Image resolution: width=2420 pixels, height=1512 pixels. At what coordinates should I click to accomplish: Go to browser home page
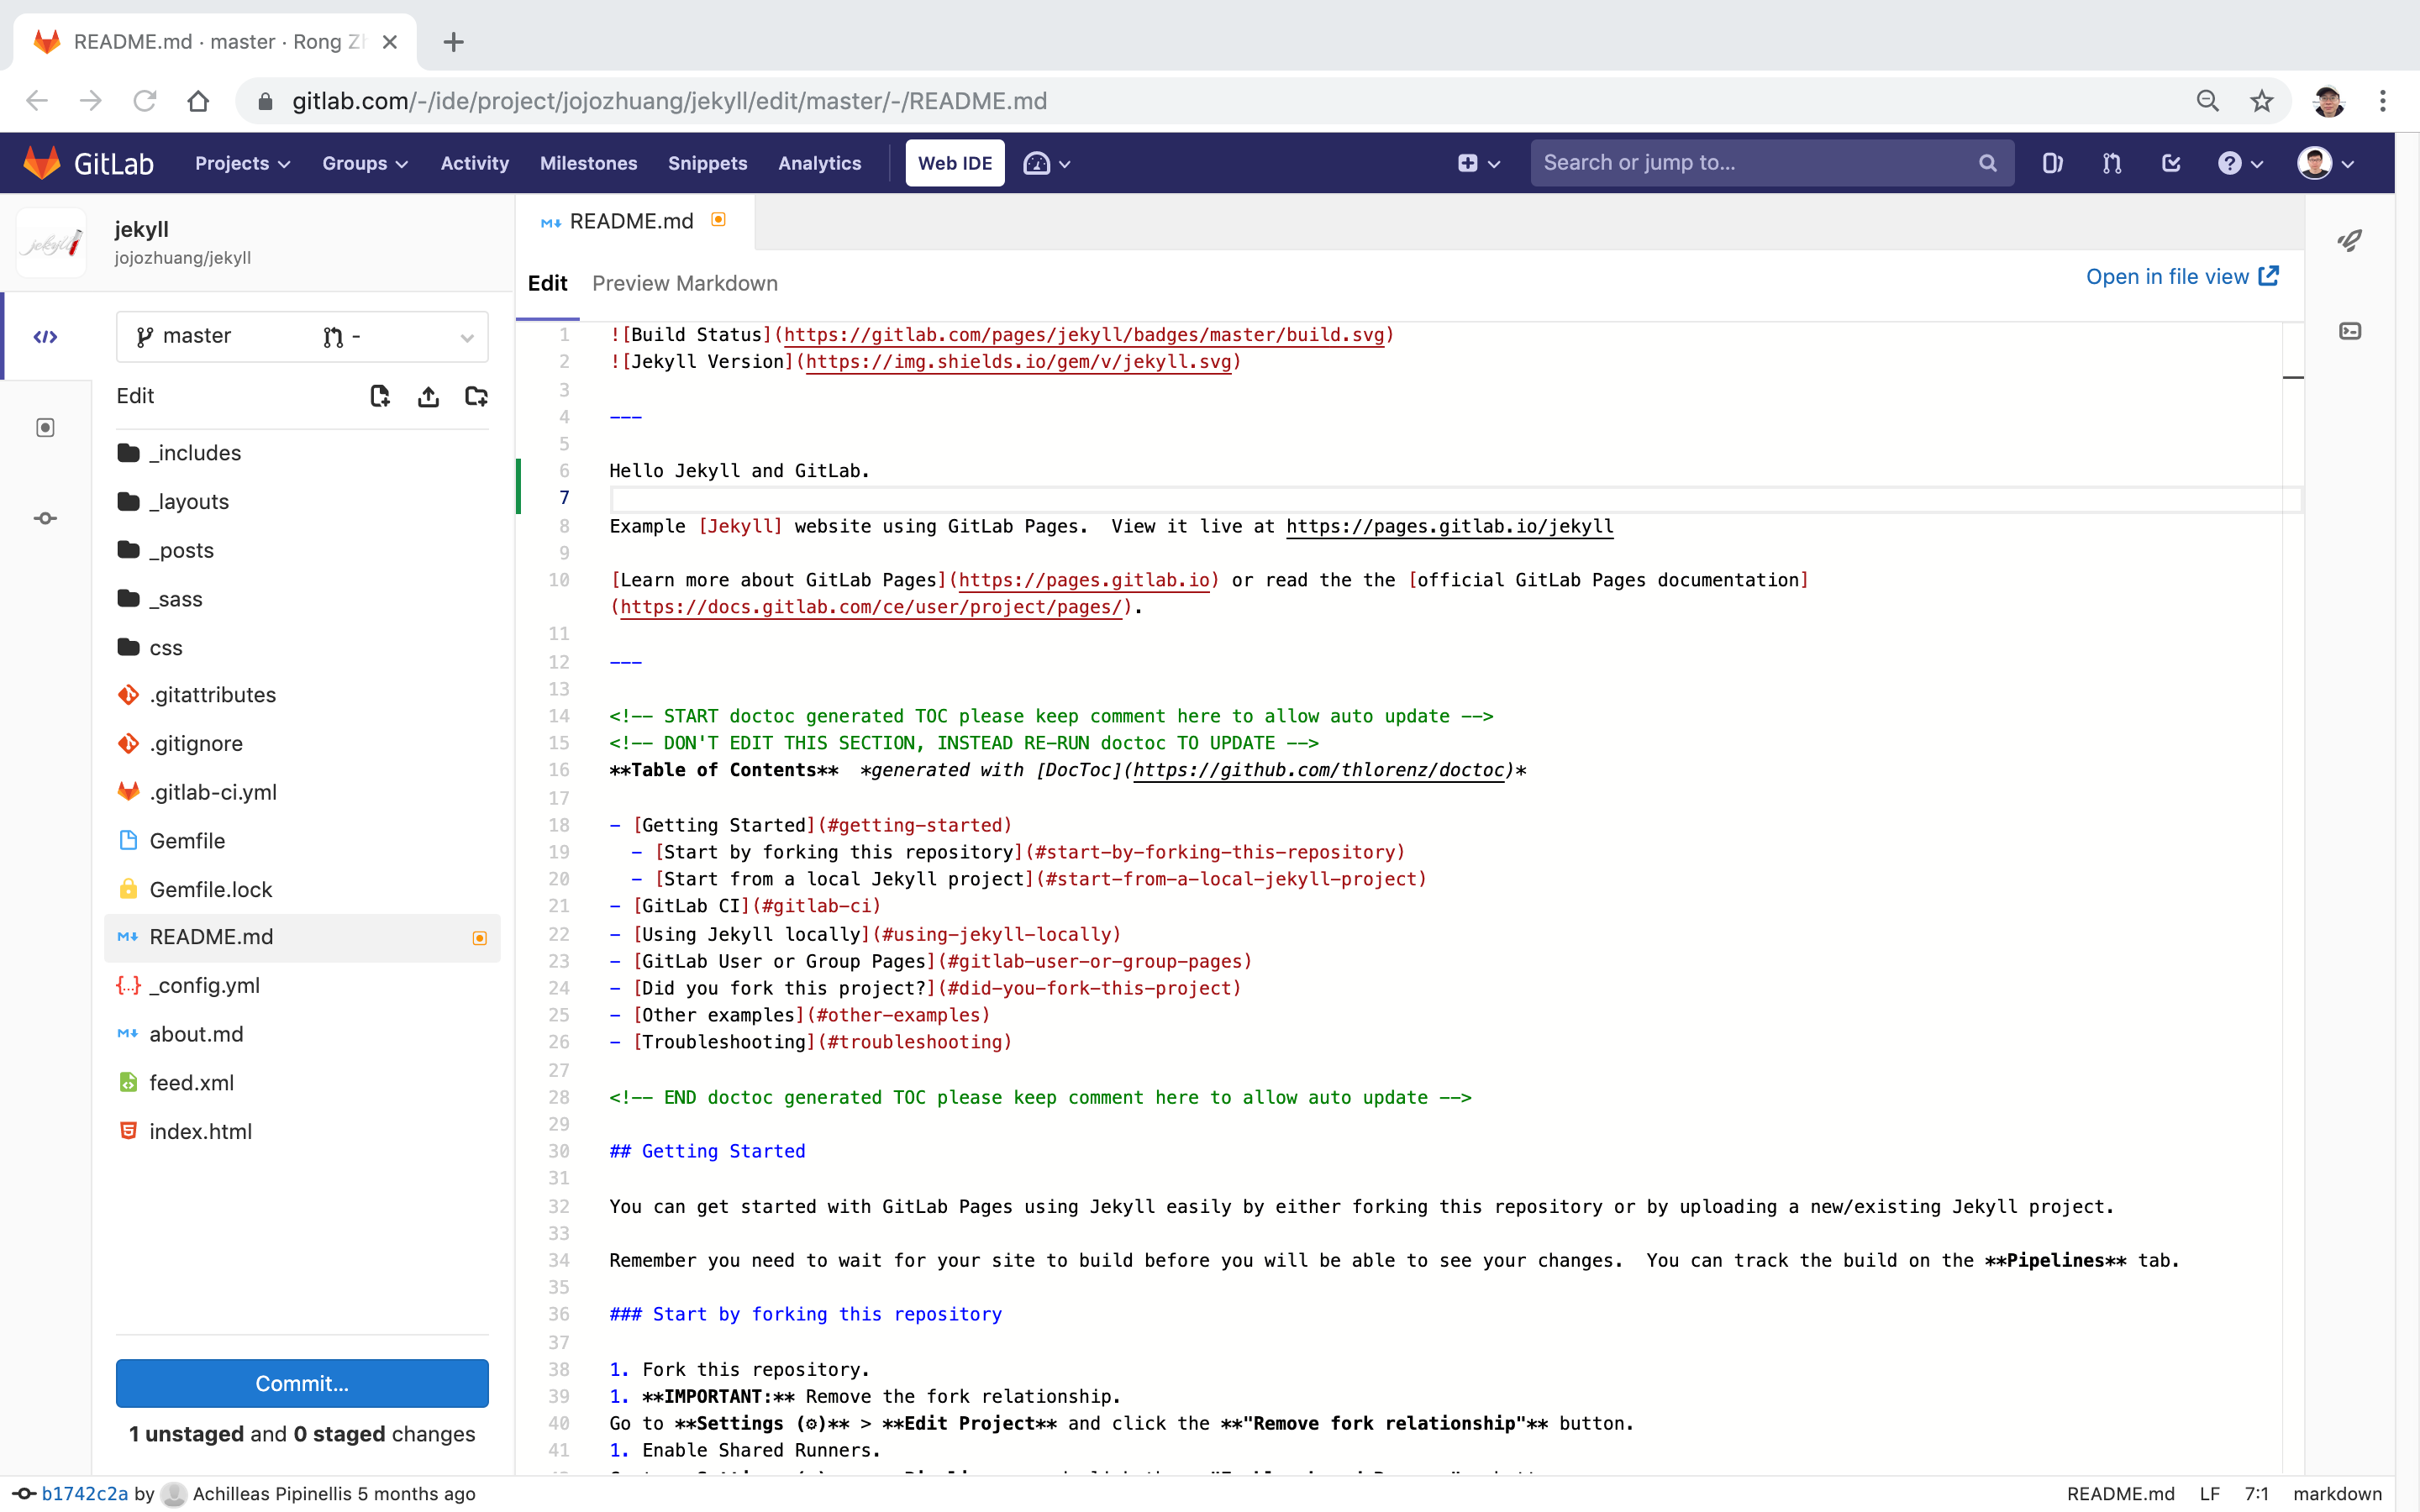click(x=198, y=101)
